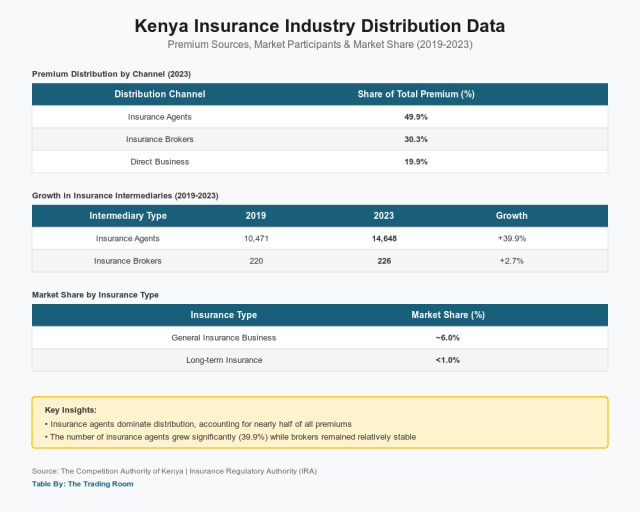Click the main title 'Kenya Insurance Industry Distribution Data'
Screen dimensions: 640x512
pyautogui.click(x=319, y=25)
